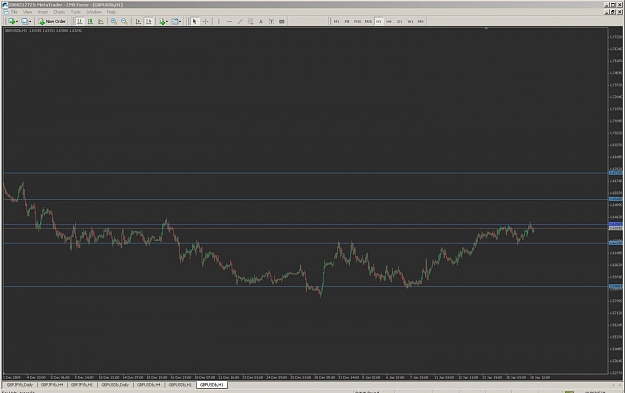
Task: Open the View menu
Action: coord(28,12)
